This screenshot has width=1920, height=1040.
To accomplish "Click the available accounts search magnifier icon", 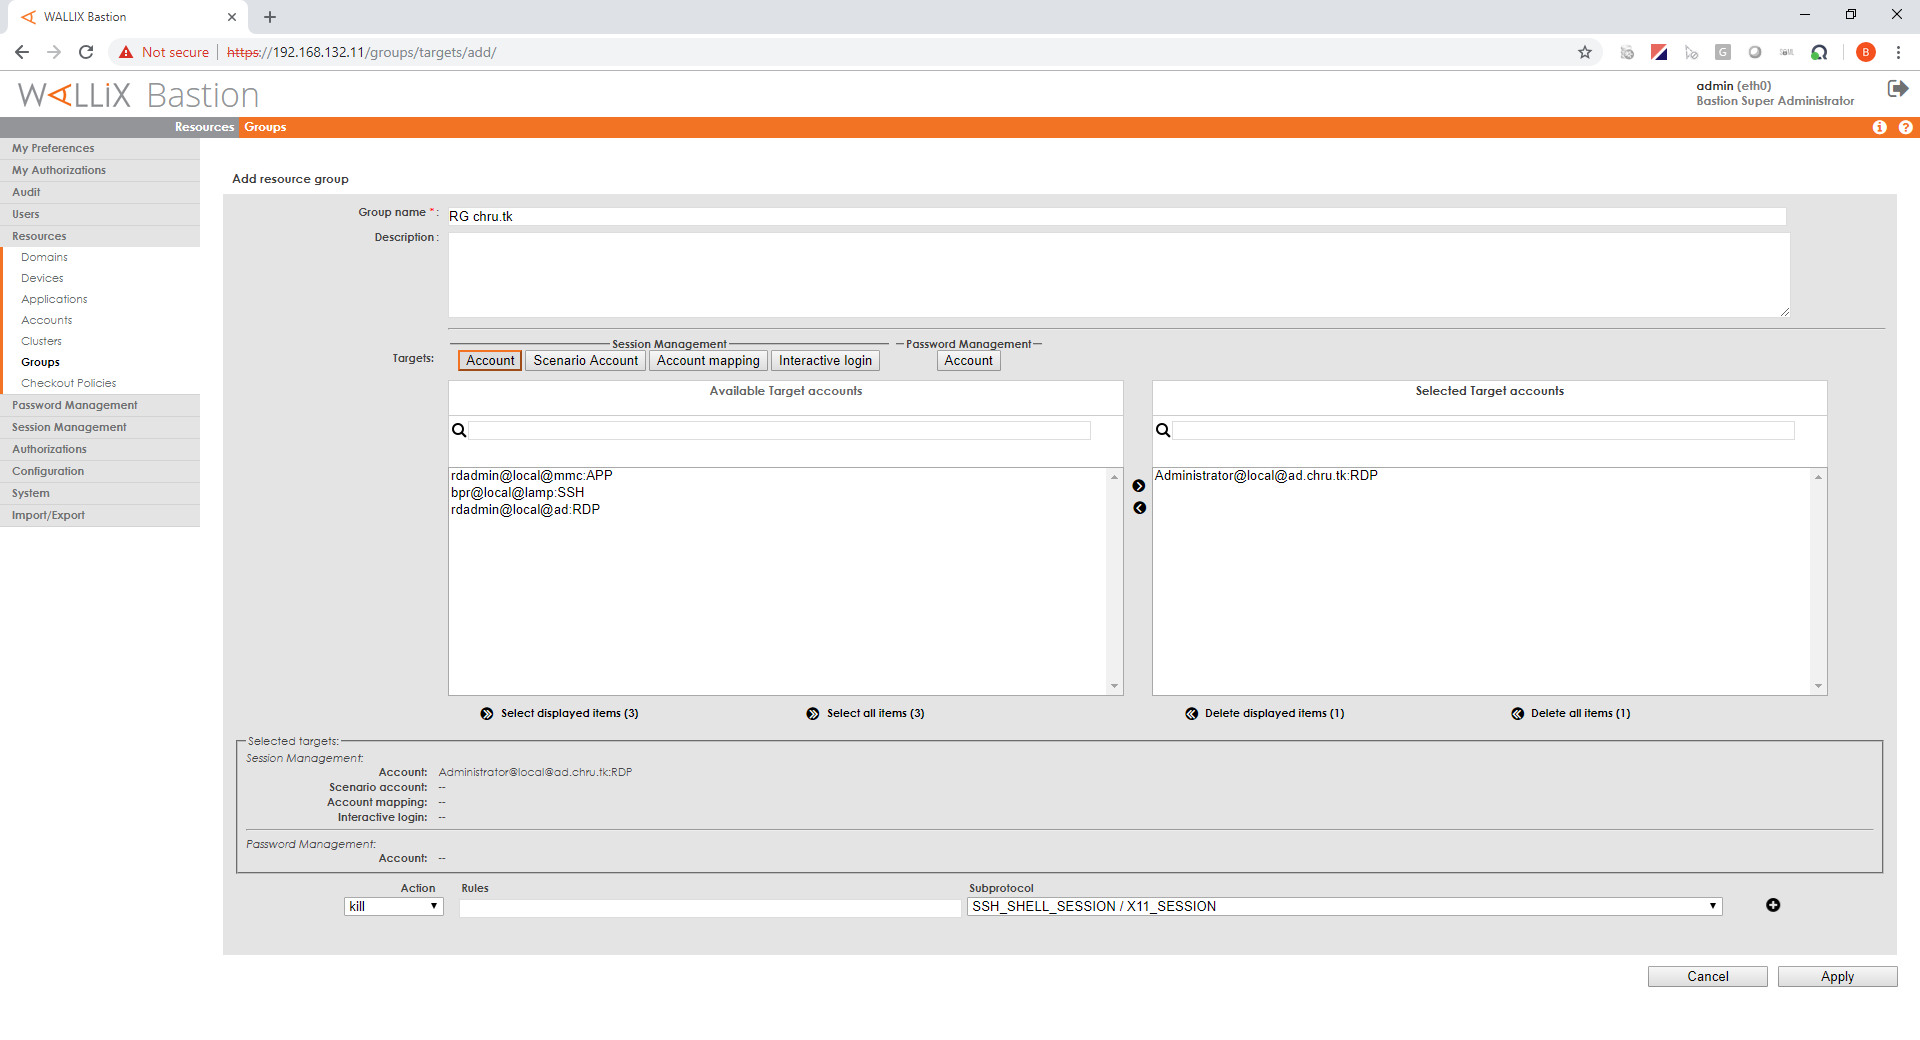I will [x=460, y=430].
